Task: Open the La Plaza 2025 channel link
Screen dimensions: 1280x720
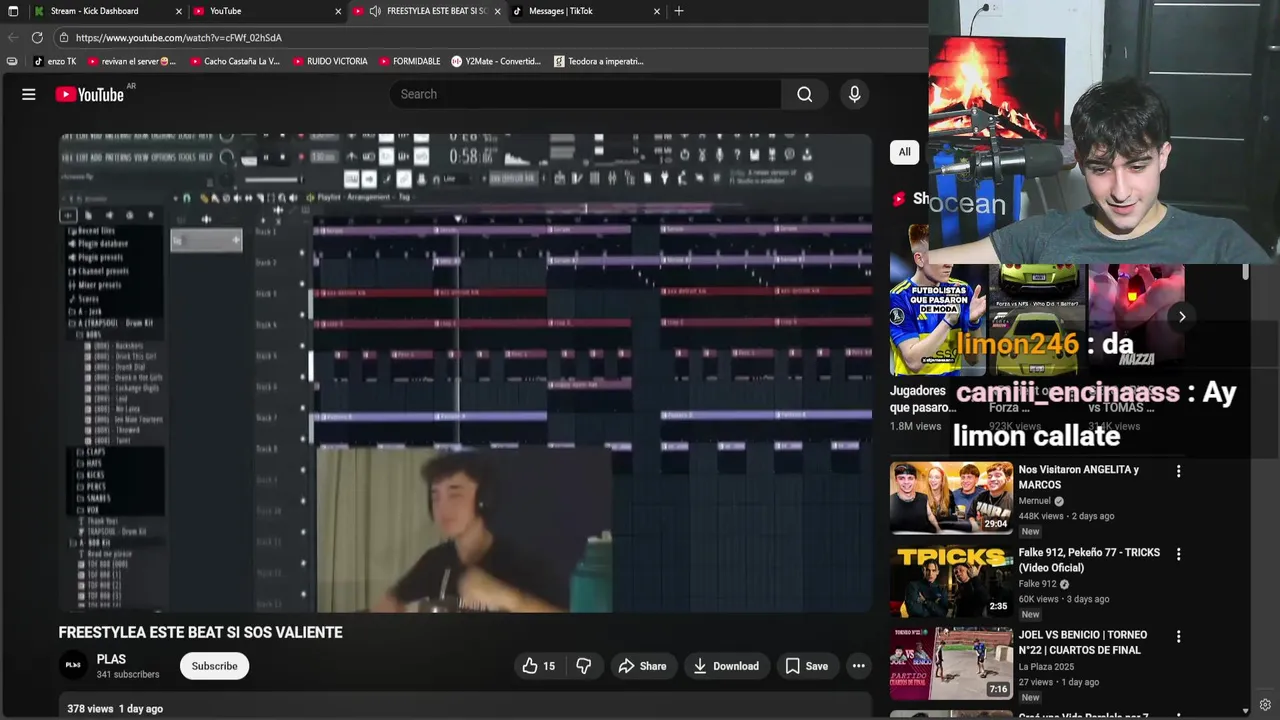Action: coord(1046,667)
